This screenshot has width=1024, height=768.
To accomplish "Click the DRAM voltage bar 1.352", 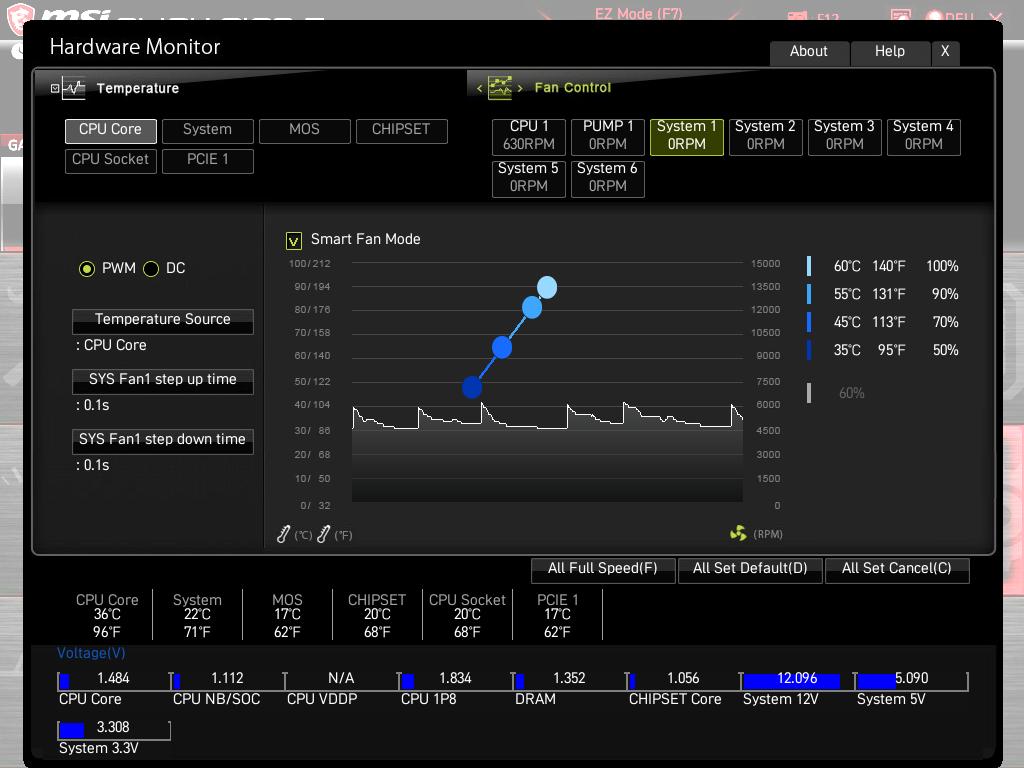I will 569,680.
